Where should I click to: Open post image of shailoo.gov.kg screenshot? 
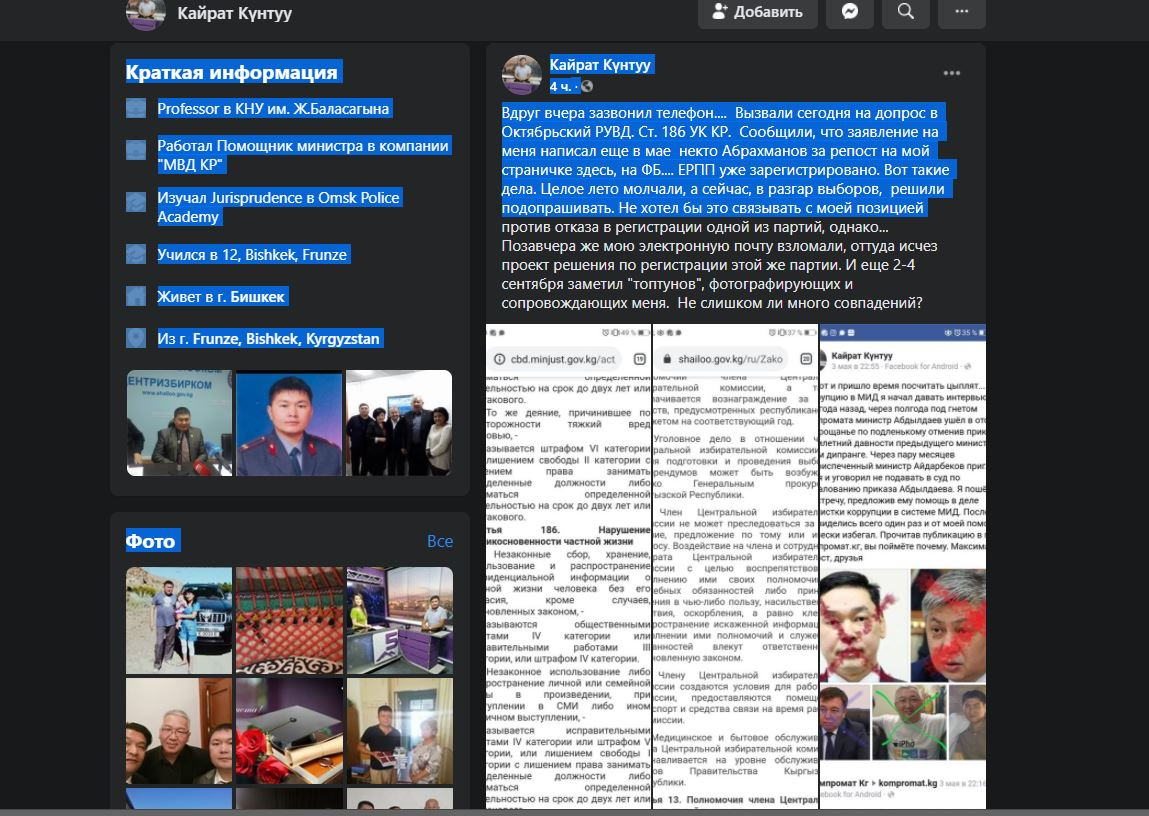(735, 566)
